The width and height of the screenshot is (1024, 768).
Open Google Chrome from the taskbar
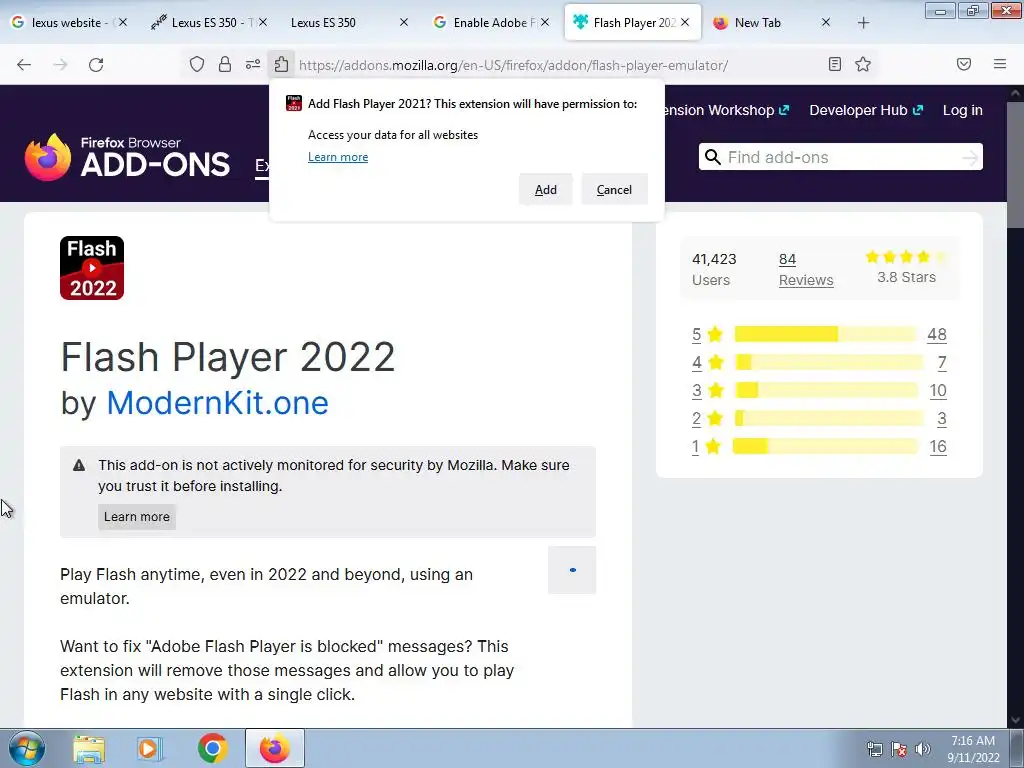coord(212,748)
